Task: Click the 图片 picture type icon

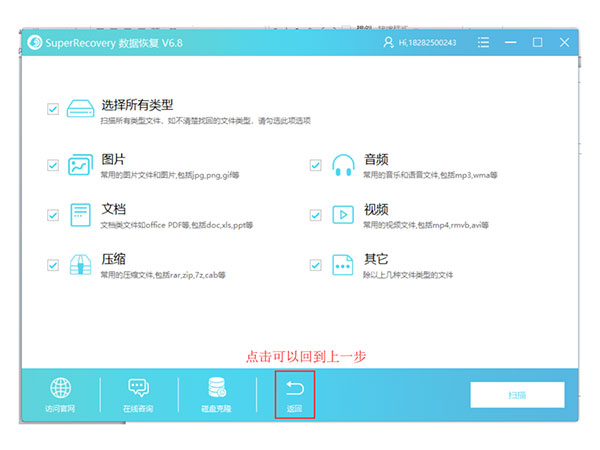Action: [x=81, y=165]
